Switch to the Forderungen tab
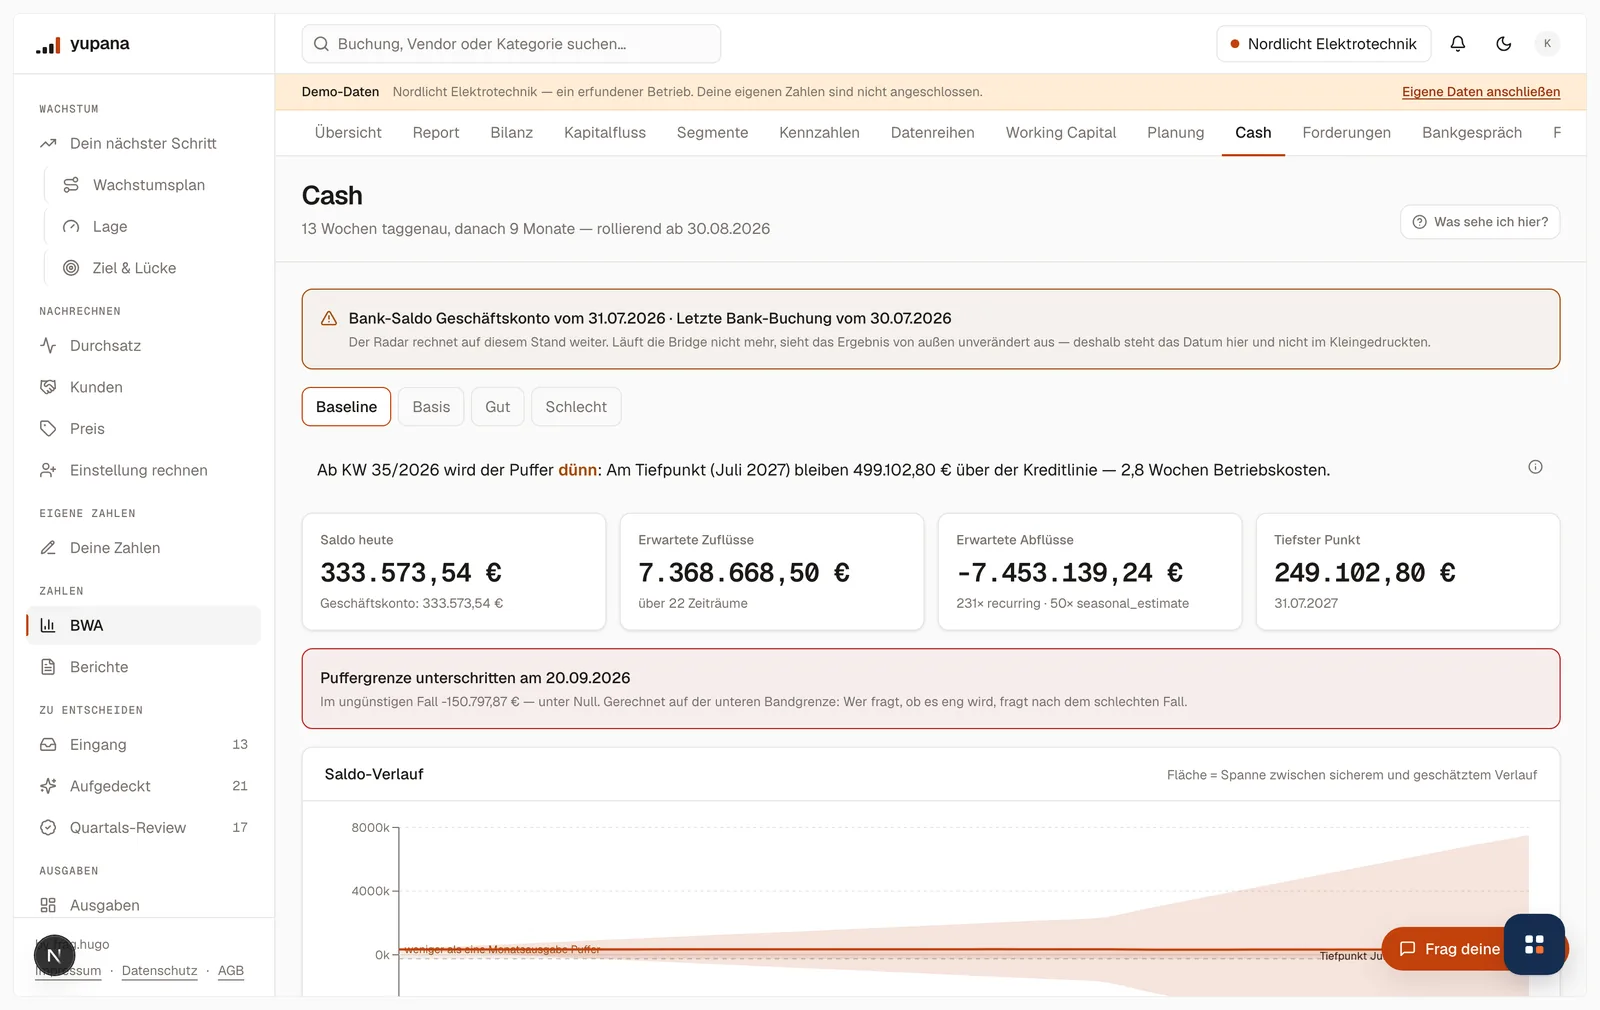 [1346, 133]
